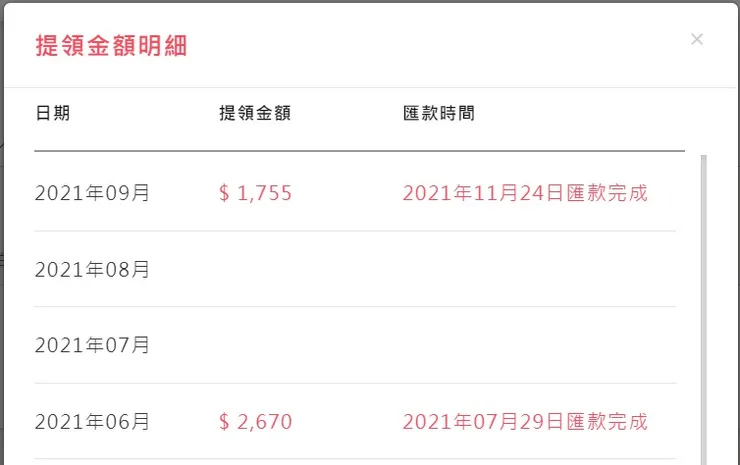Viewport: 740px width, 465px height.
Task: Select the 2021年06月 date cell
Action: click(92, 422)
